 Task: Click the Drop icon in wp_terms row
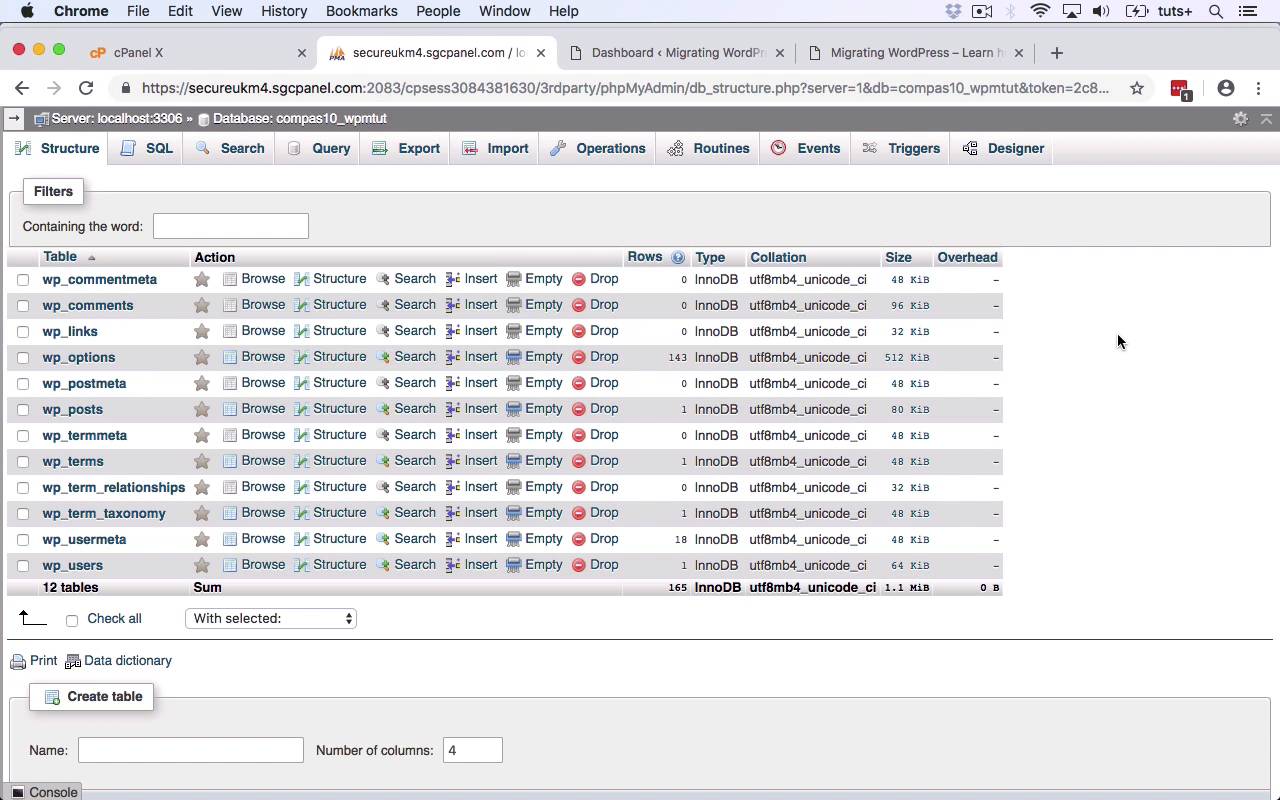pos(579,461)
